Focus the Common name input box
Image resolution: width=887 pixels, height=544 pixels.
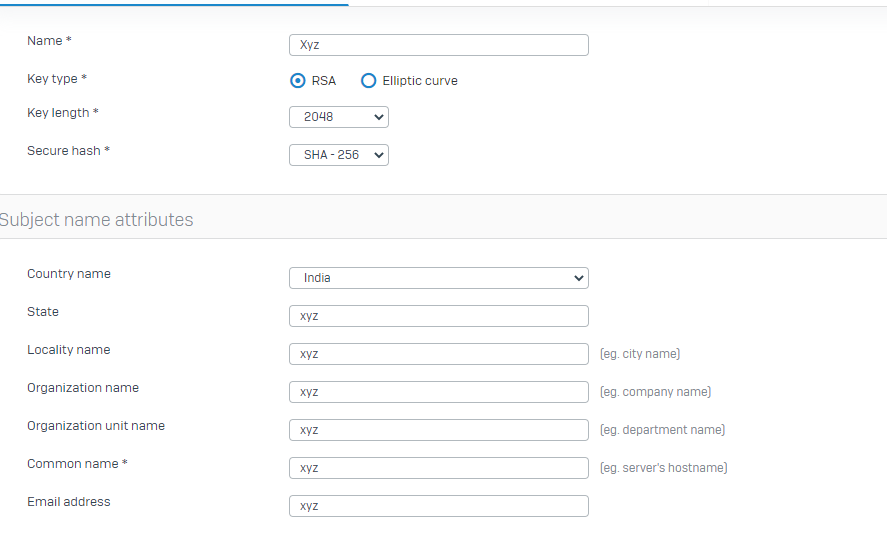click(438, 468)
